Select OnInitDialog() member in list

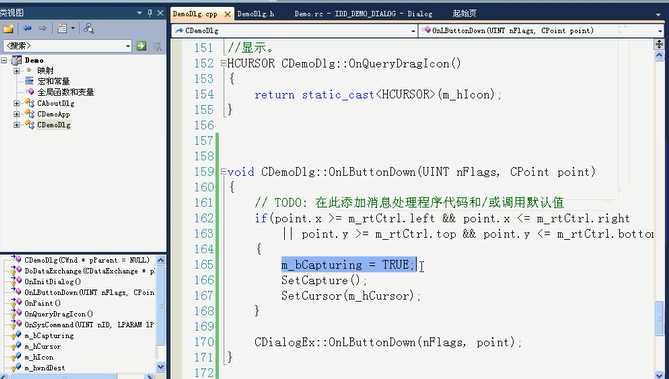52,282
